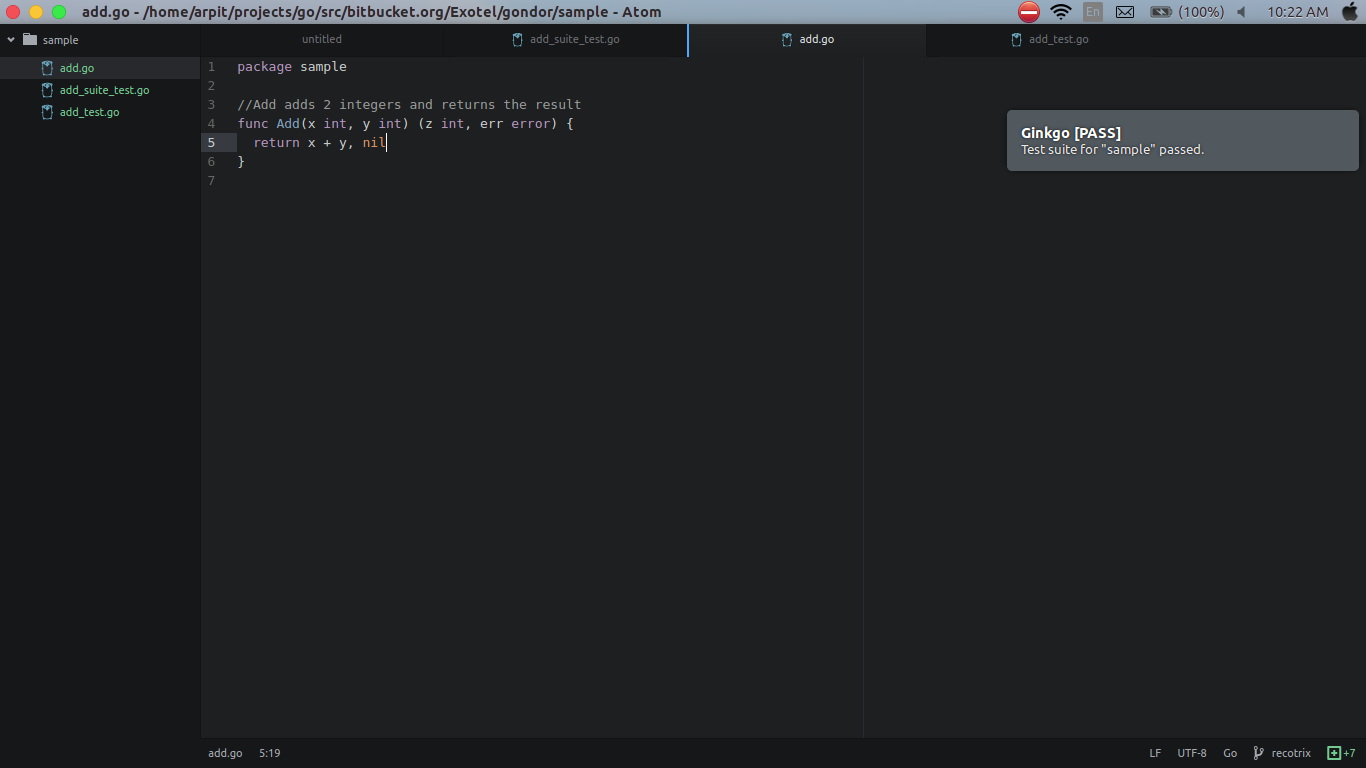Click the 10:22 AM clock
This screenshot has height=768, width=1366.
[x=1298, y=12]
